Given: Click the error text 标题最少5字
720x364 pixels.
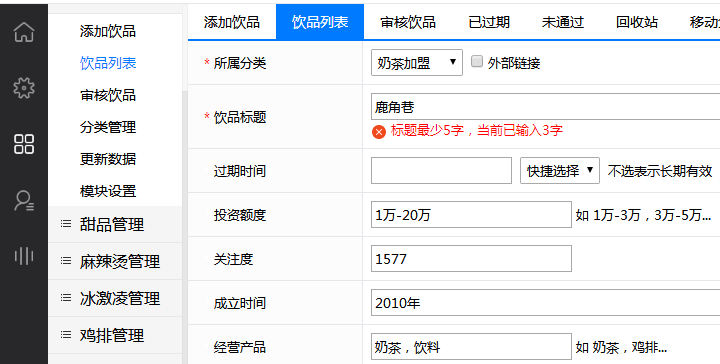Looking at the screenshot, I should [477, 131].
